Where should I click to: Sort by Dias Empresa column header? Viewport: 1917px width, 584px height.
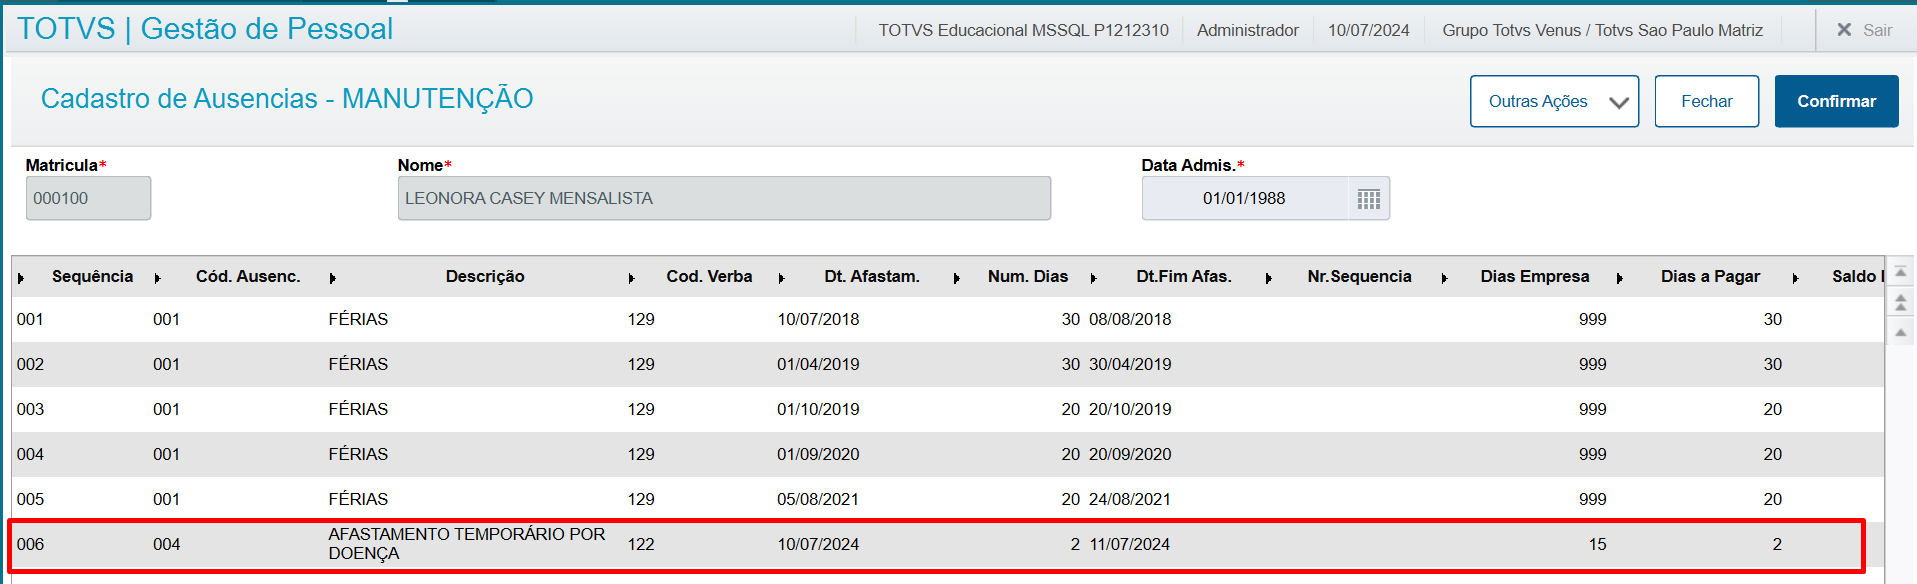(x=1535, y=276)
